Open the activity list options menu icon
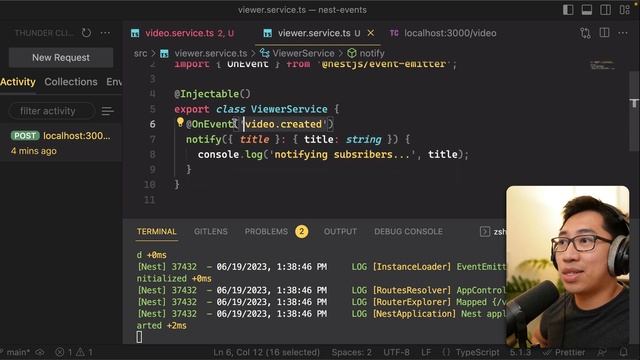 (x=107, y=111)
